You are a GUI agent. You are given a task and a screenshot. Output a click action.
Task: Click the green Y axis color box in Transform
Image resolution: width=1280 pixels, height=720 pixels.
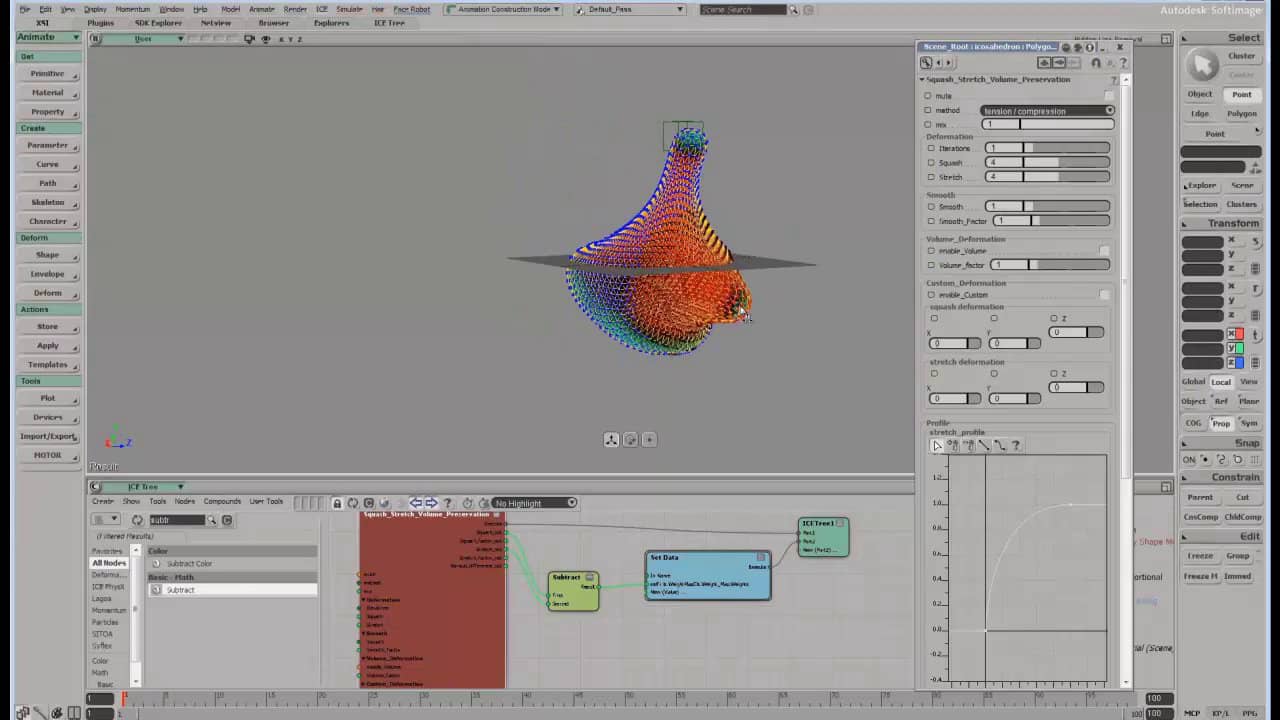(x=1238, y=348)
